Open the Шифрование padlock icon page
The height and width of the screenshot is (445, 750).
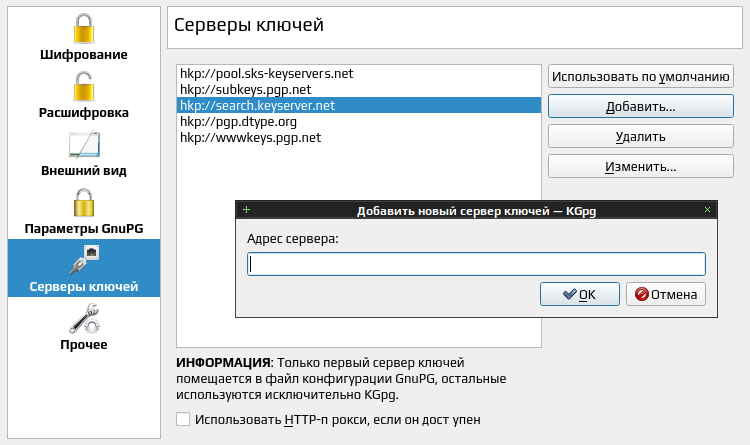[x=84, y=29]
